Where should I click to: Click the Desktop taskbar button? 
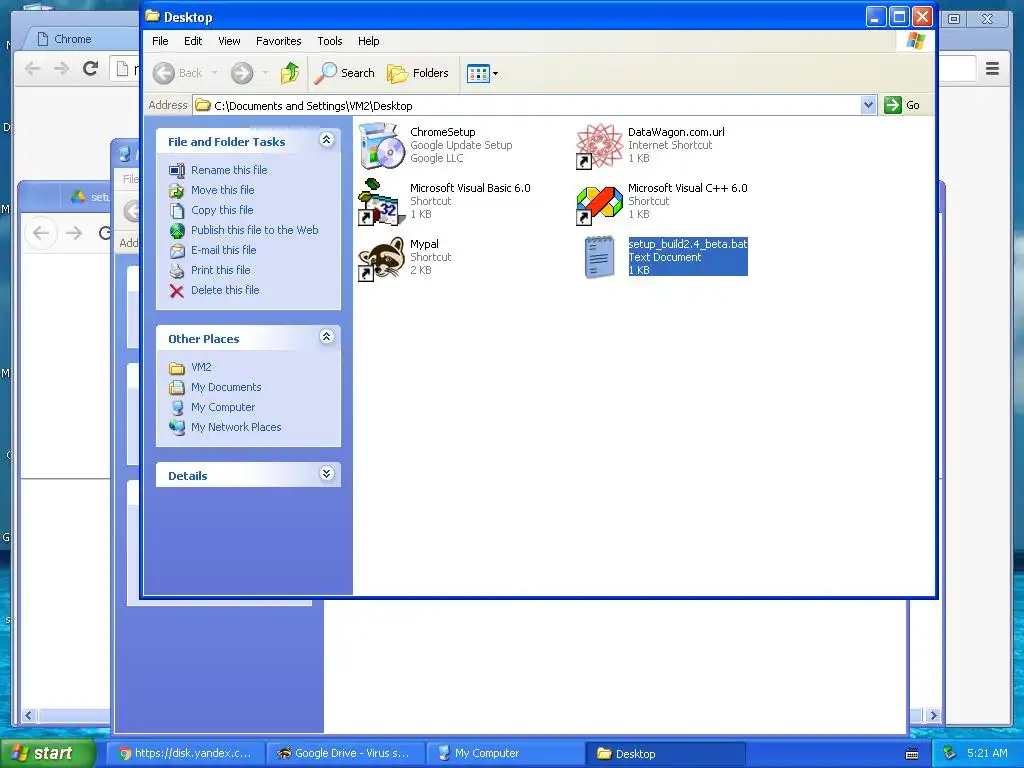[x=666, y=754]
